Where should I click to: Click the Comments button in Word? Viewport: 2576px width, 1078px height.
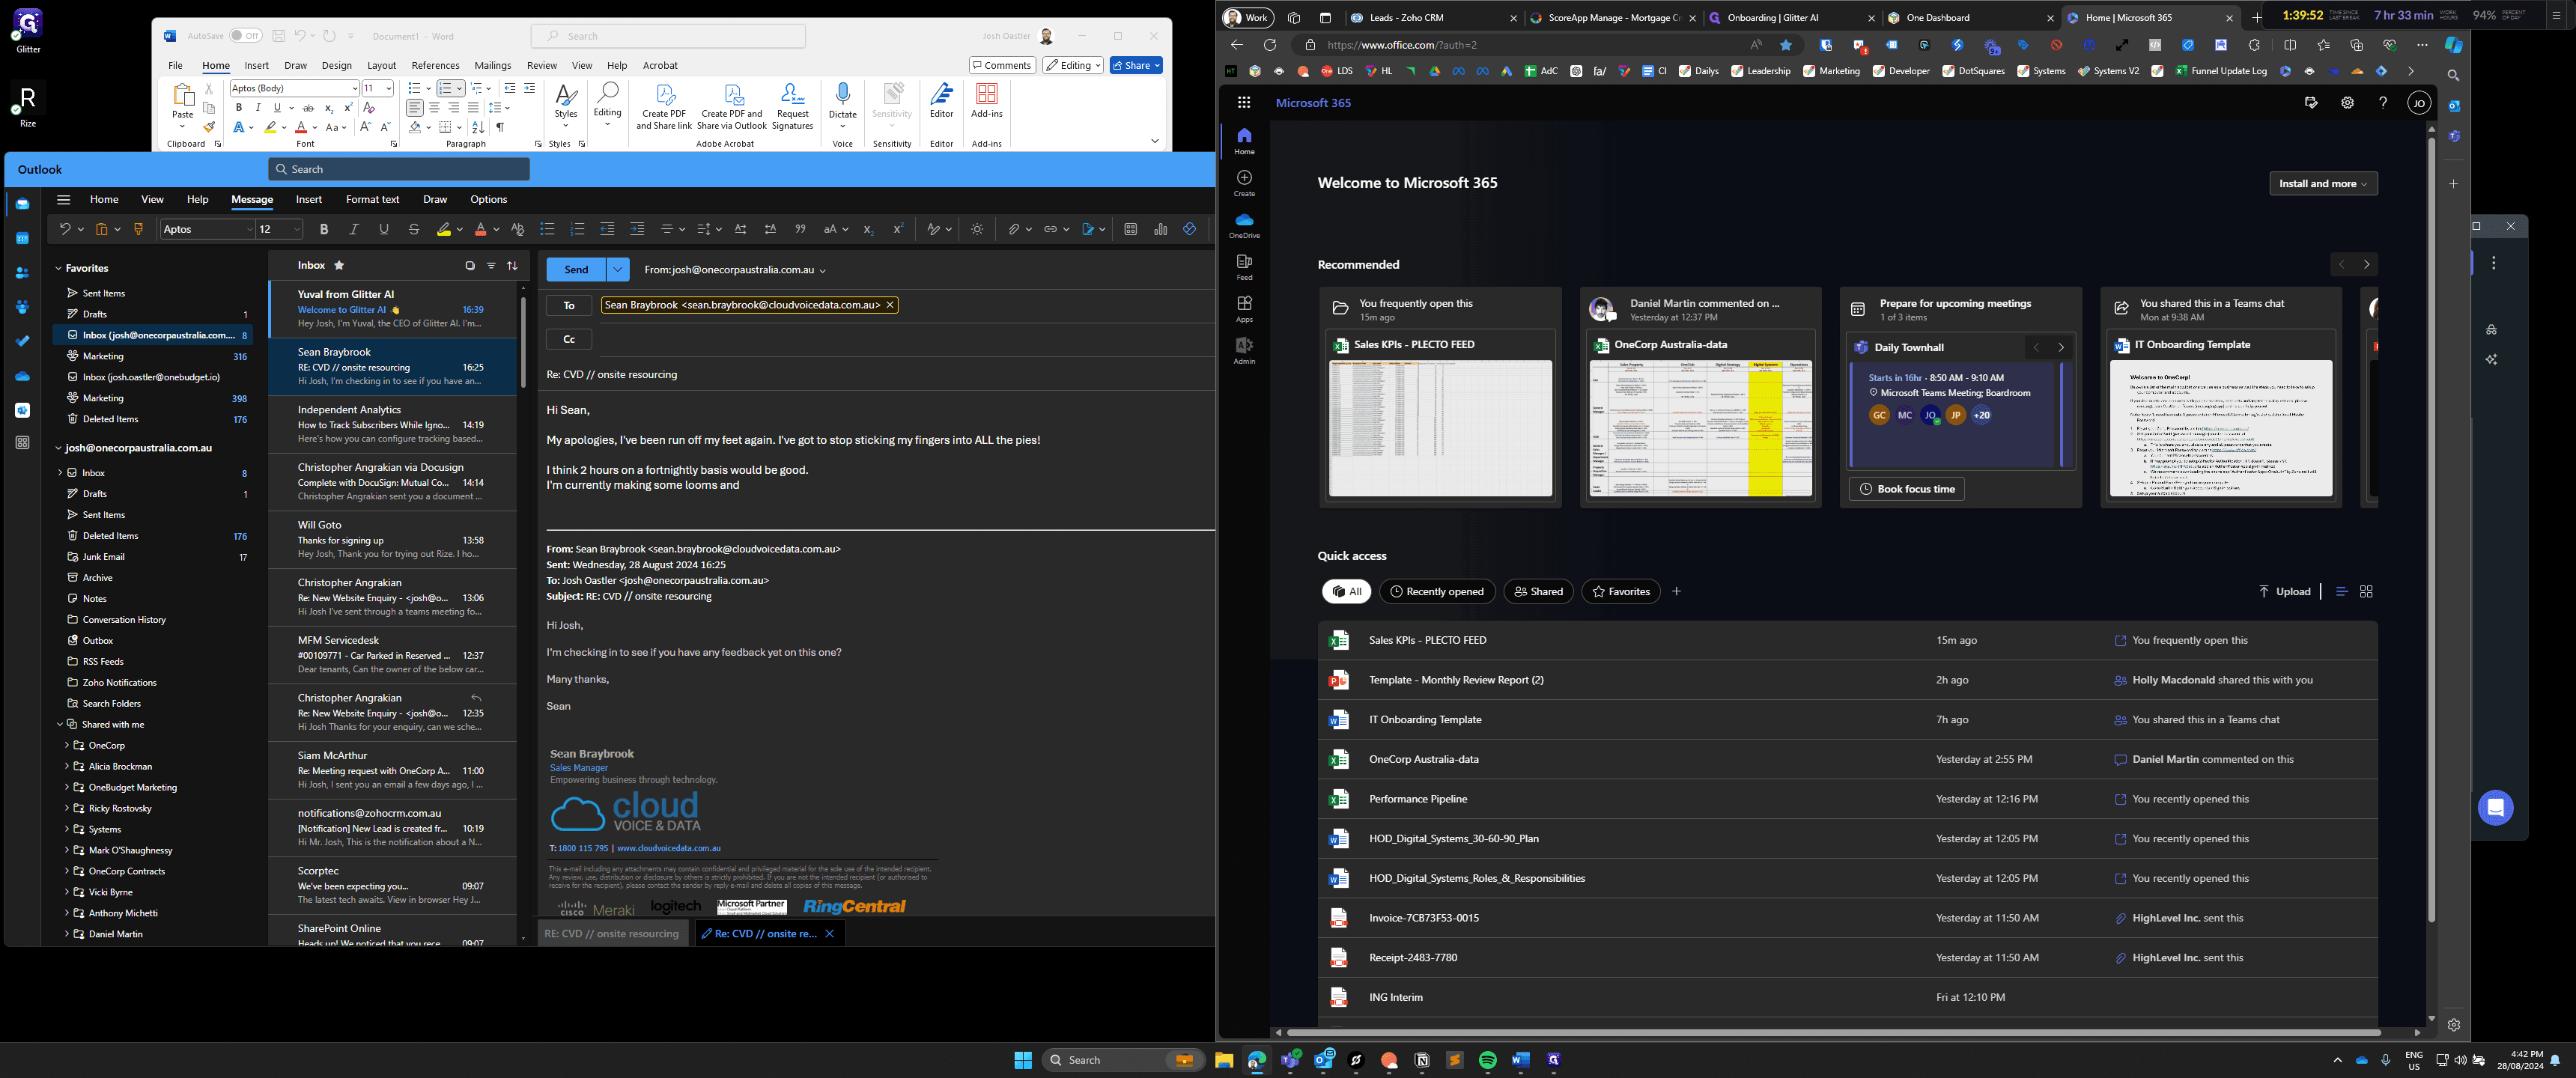coord(1002,66)
